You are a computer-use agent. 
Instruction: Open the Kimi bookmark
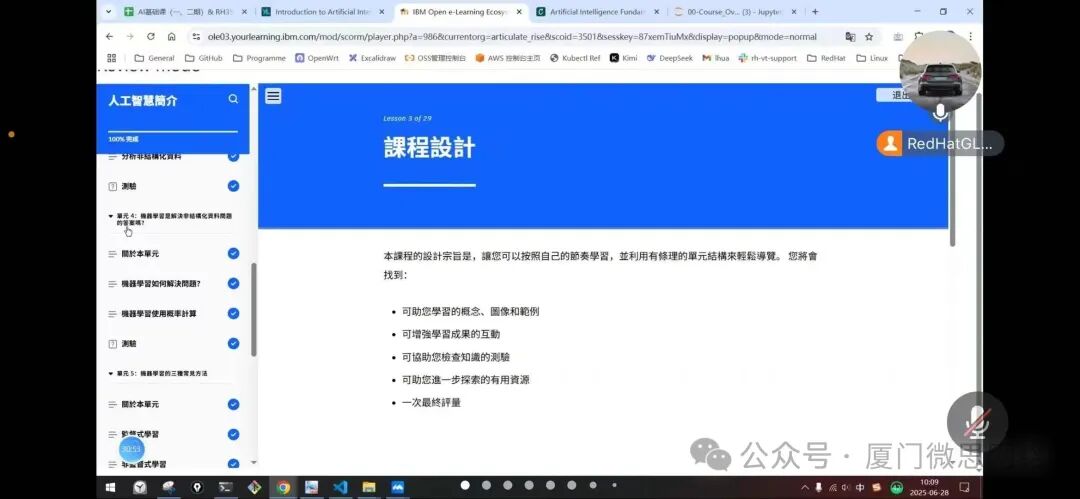tap(623, 58)
